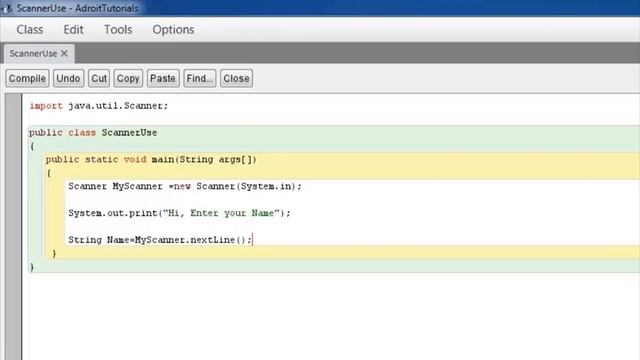Click the 'public class ScannerUse' line
The height and width of the screenshot is (360, 640).
(93, 133)
